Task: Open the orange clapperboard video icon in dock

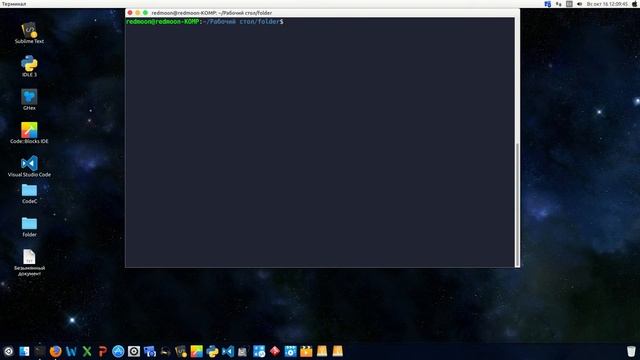Action: point(306,351)
